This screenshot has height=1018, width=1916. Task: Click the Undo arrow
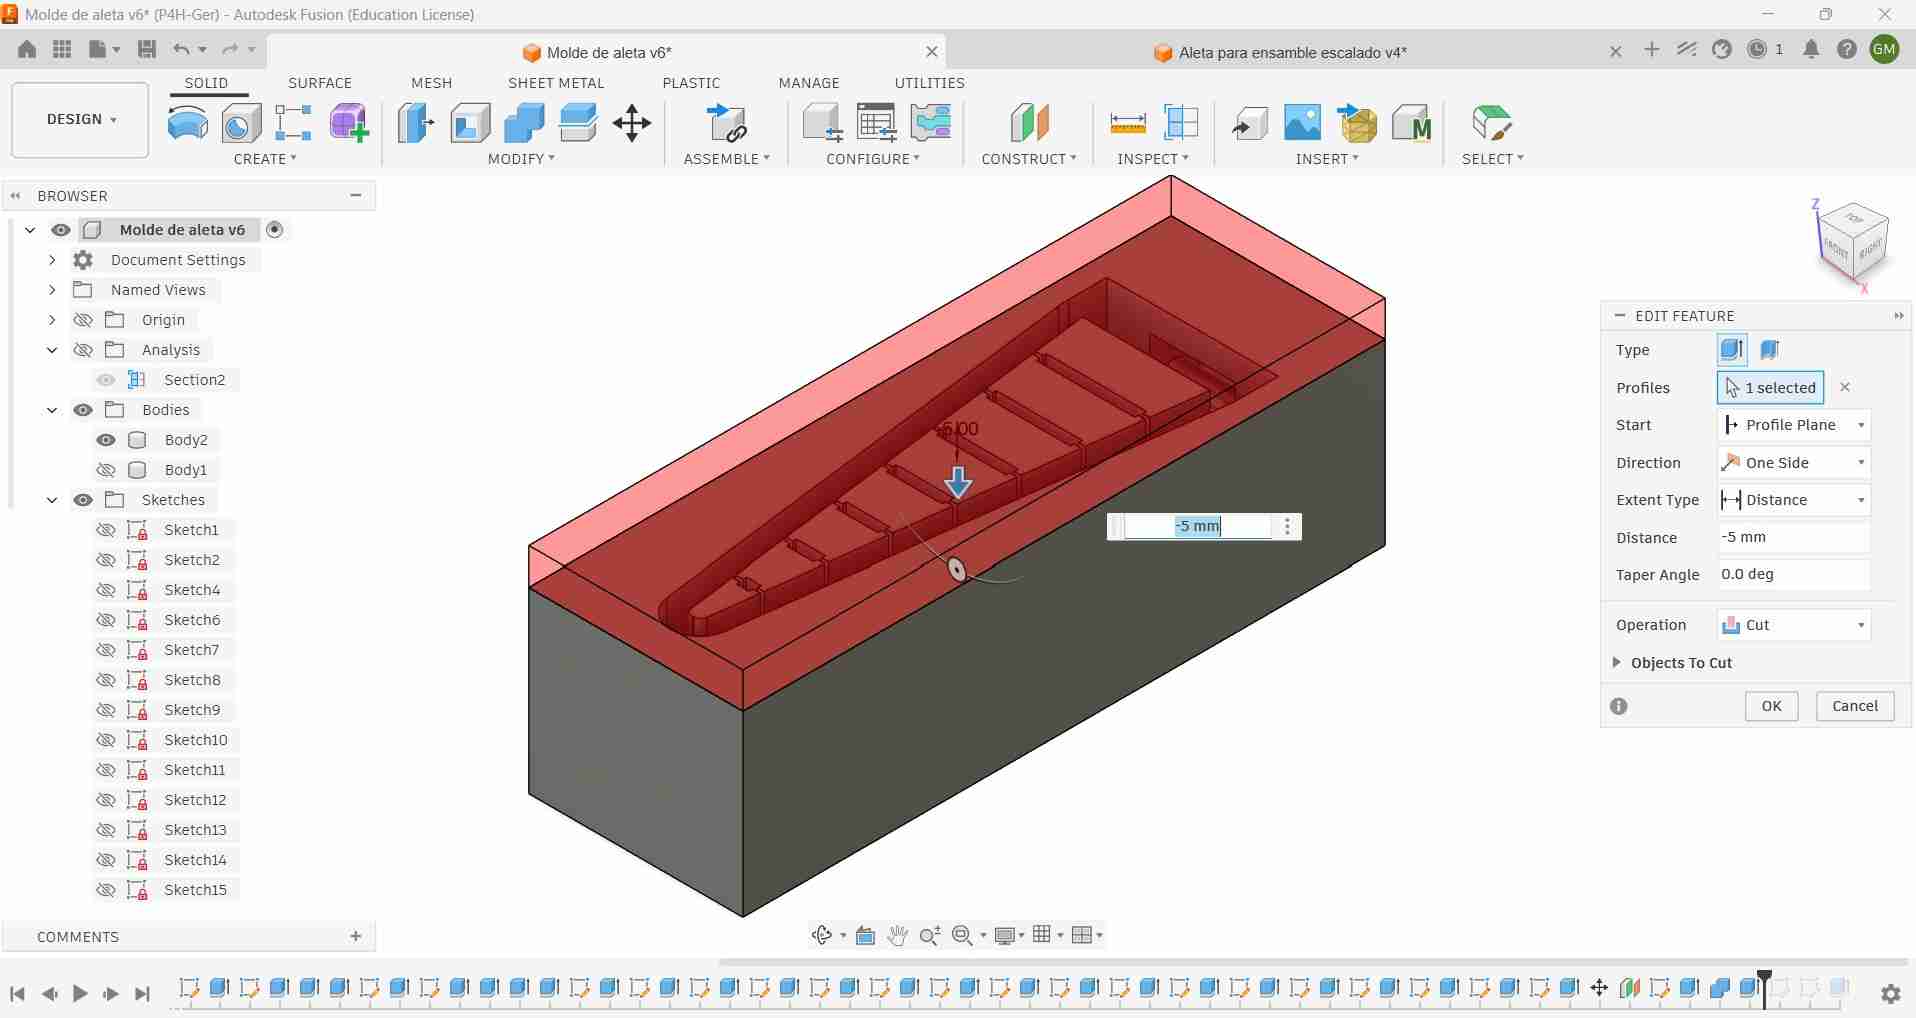pyautogui.click(x=181, y=49)
